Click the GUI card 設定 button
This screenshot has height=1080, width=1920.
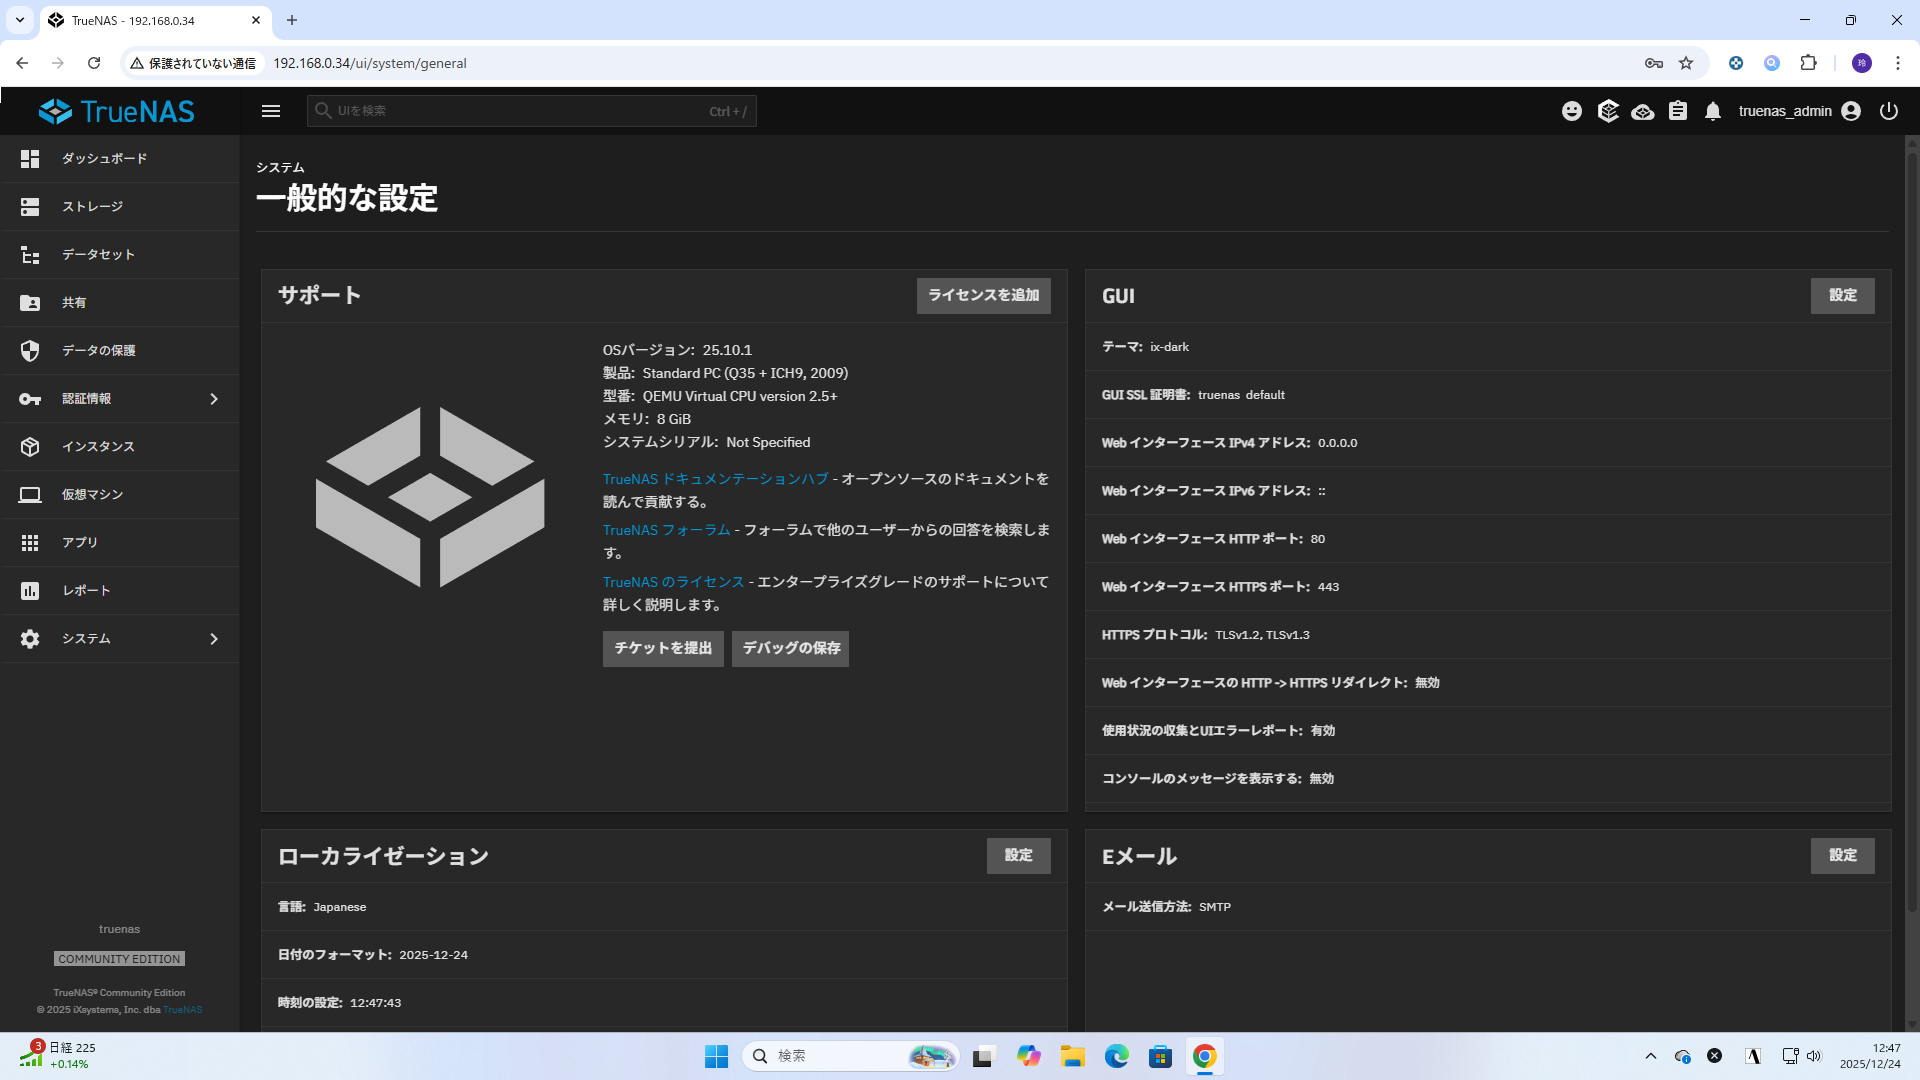(1842, 296)
